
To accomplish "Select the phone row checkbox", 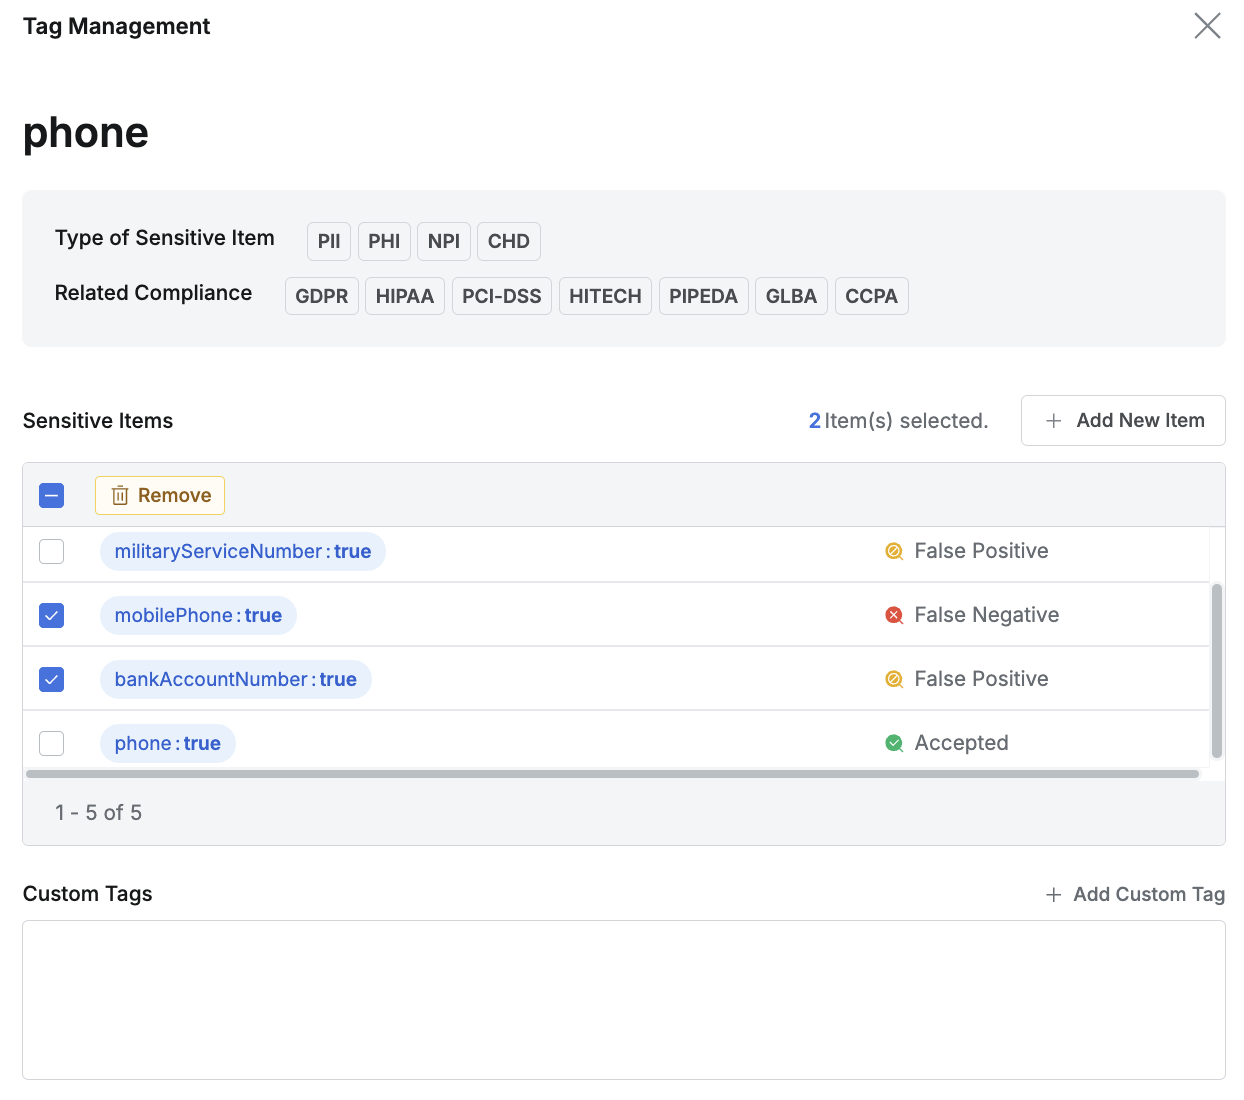I will pos(51,743).
